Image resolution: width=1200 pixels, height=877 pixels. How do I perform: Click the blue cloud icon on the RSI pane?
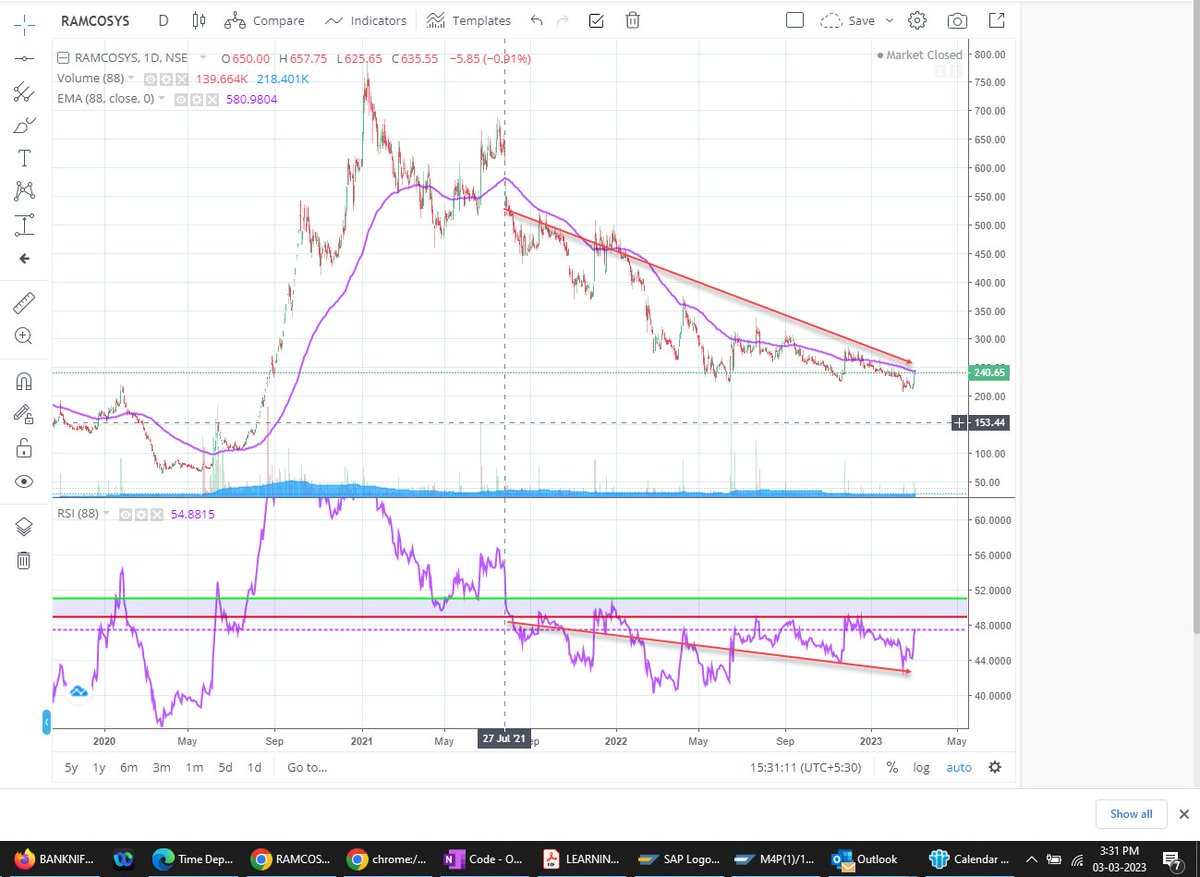(x=78, y=690)
